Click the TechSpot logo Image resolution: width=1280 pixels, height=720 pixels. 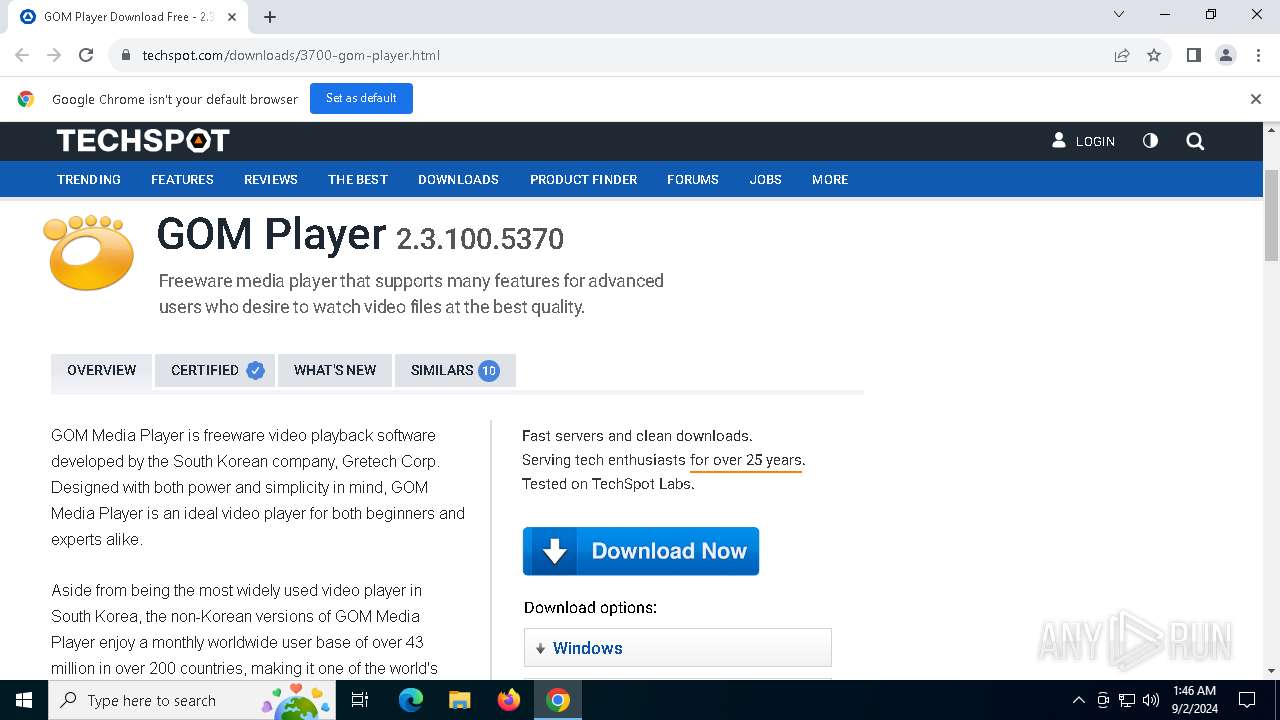tap(143, 141)
